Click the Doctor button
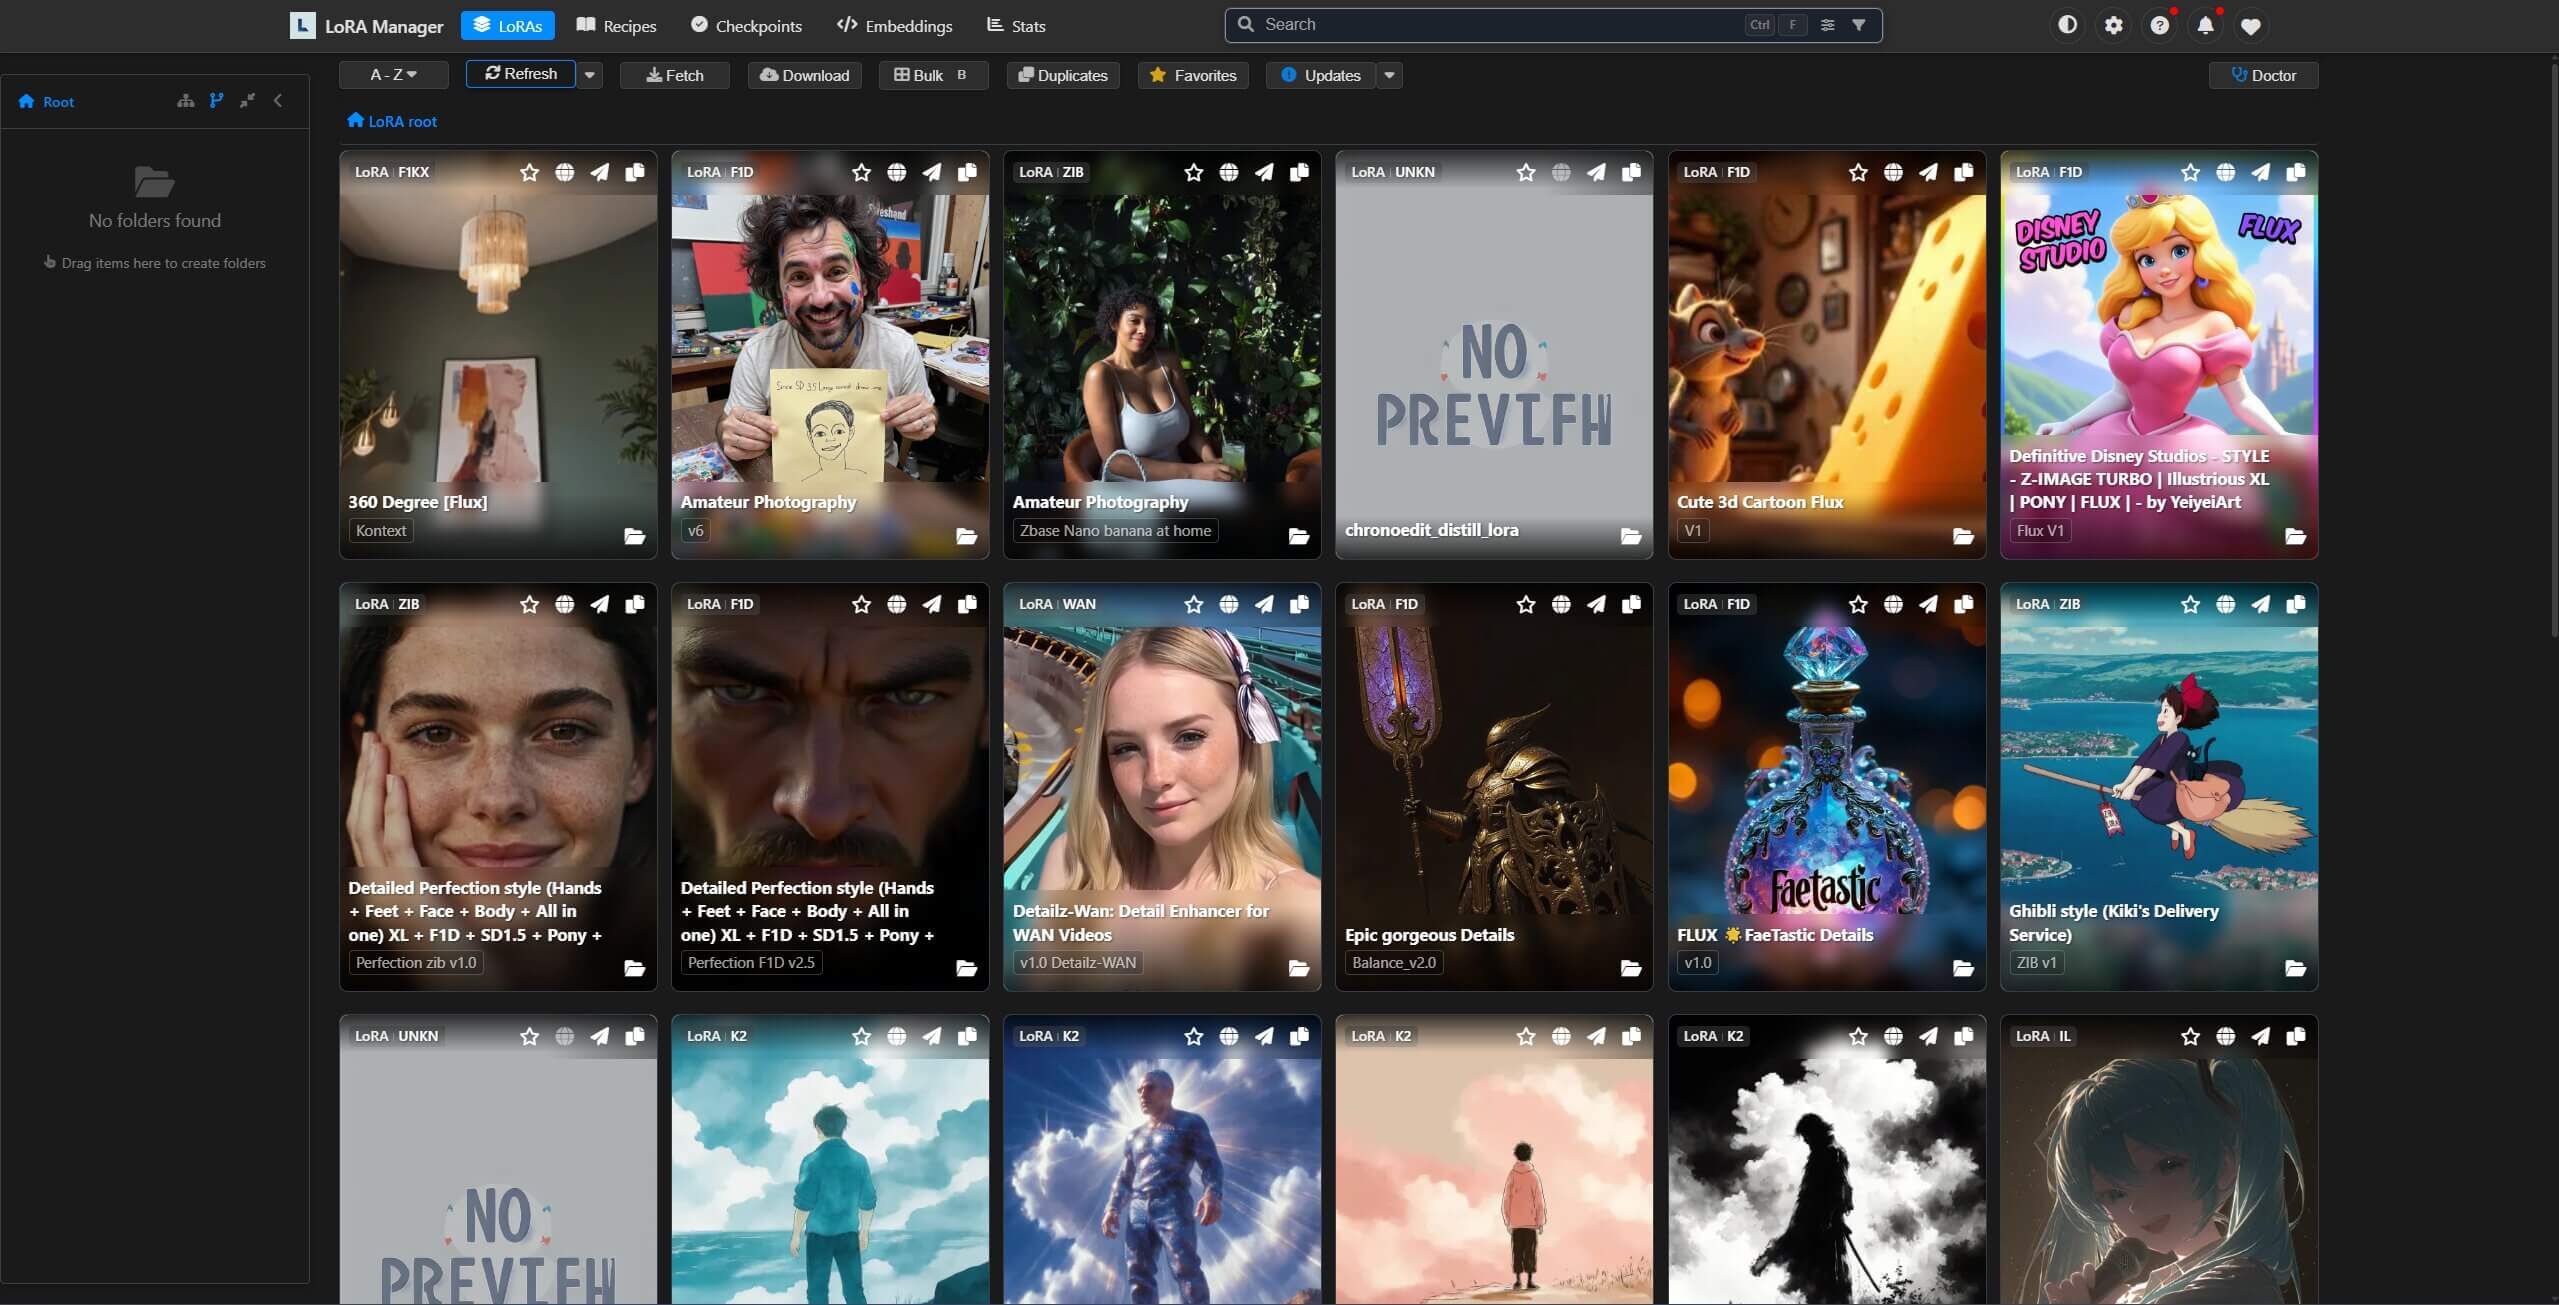 (2263, 75)
